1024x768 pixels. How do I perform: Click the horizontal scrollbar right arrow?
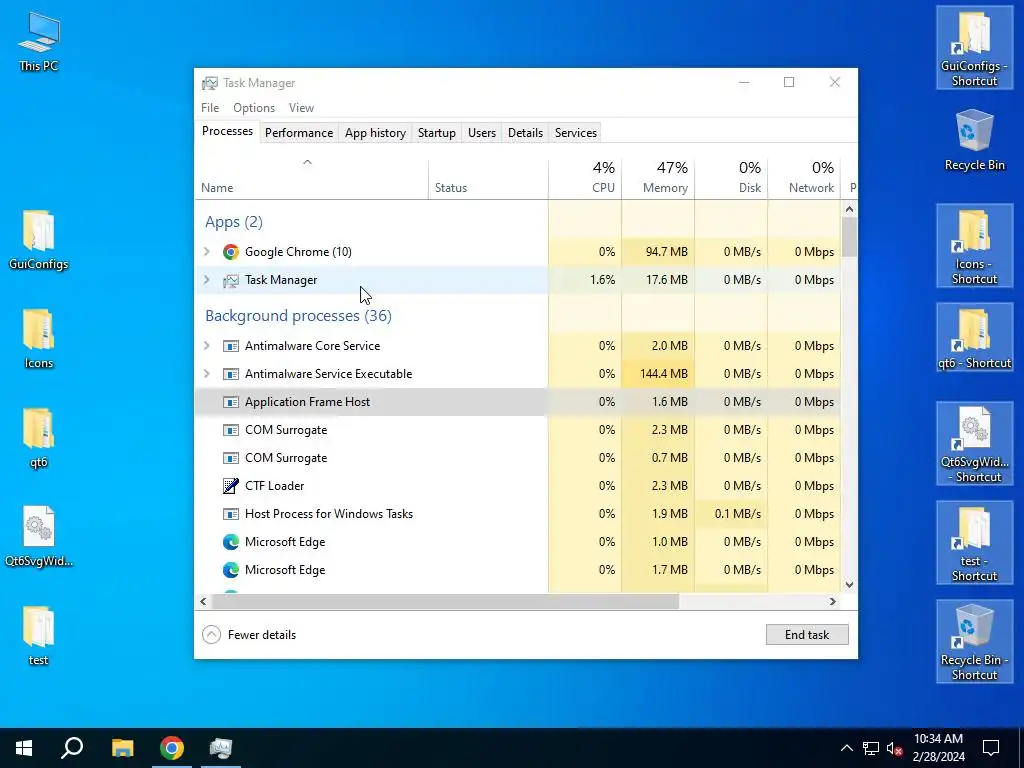(833, 601)
